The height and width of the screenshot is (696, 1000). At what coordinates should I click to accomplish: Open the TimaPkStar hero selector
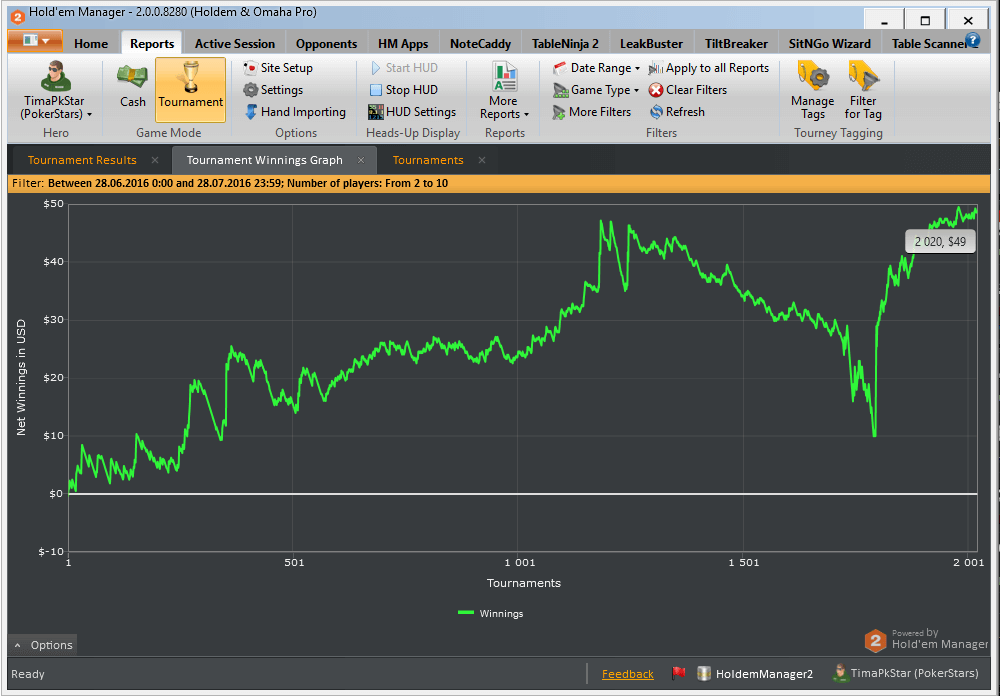56,90
